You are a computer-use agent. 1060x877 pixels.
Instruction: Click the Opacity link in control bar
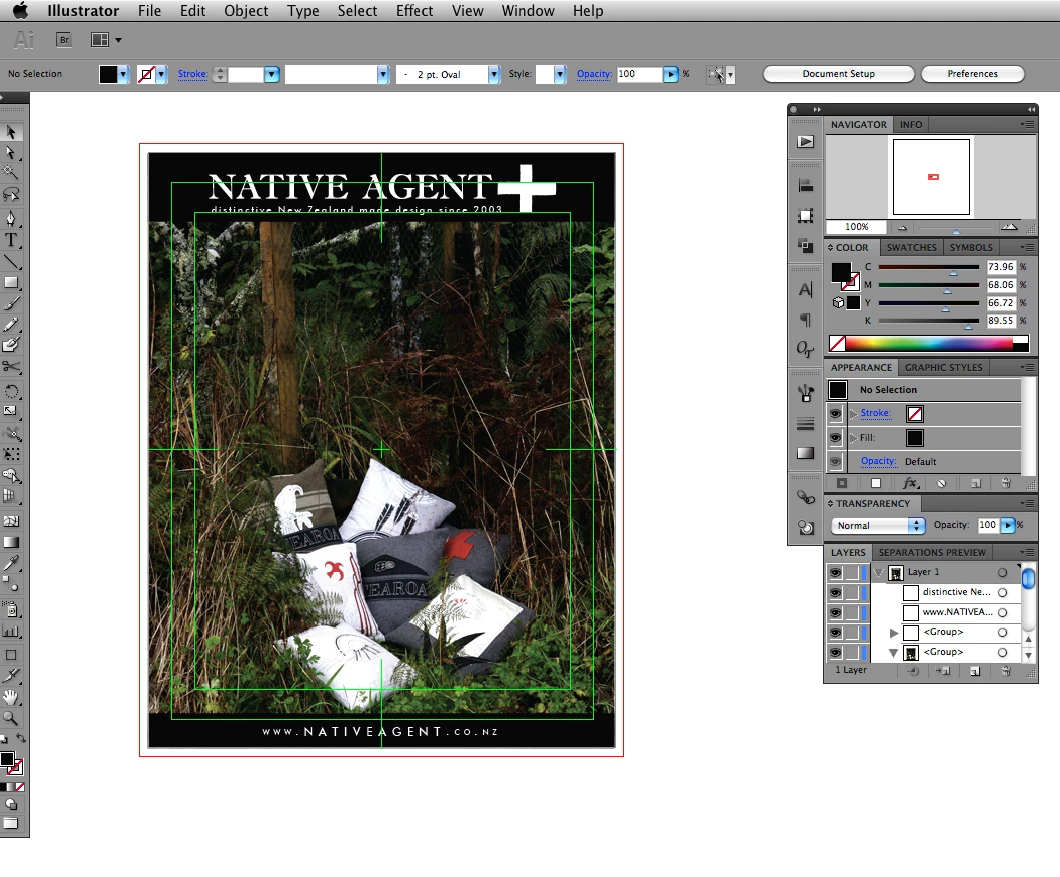pyautogui.click(x=594, y=74)
